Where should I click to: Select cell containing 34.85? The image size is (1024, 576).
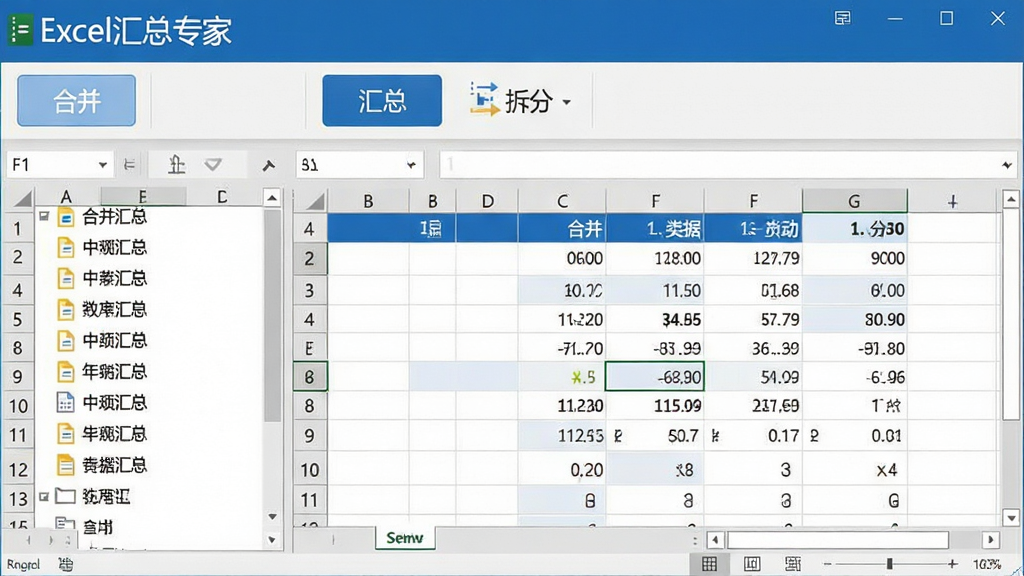click(655, 319)
